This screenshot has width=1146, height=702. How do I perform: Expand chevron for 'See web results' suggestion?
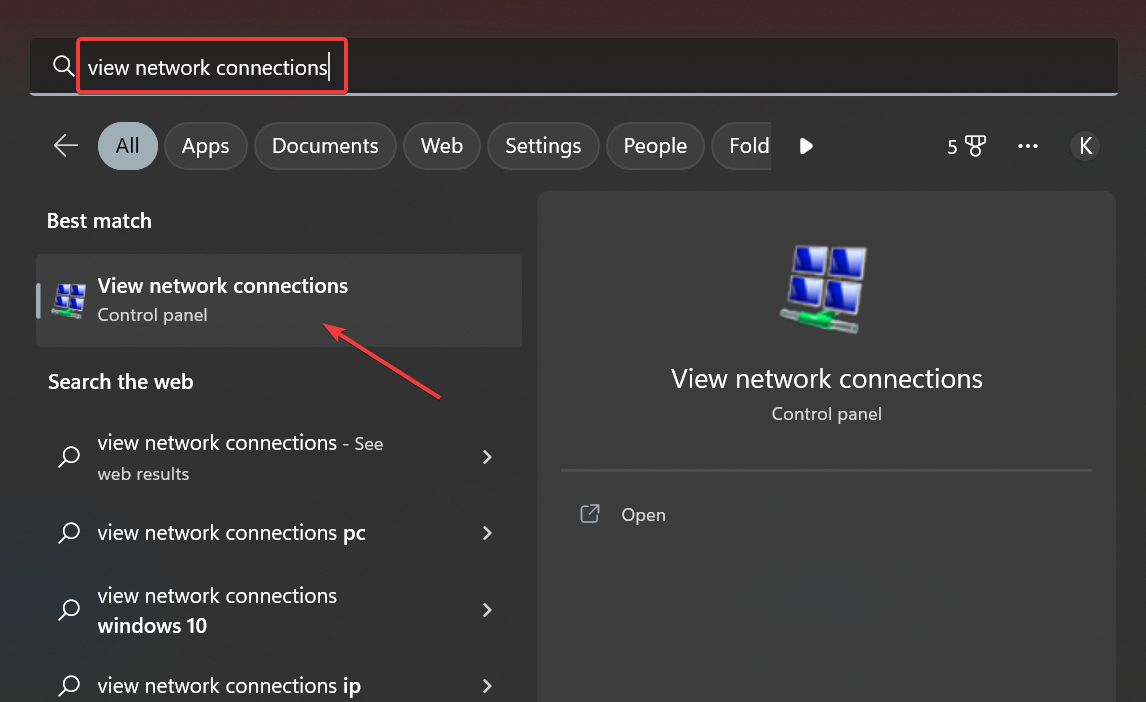click(x=487, y=457)
